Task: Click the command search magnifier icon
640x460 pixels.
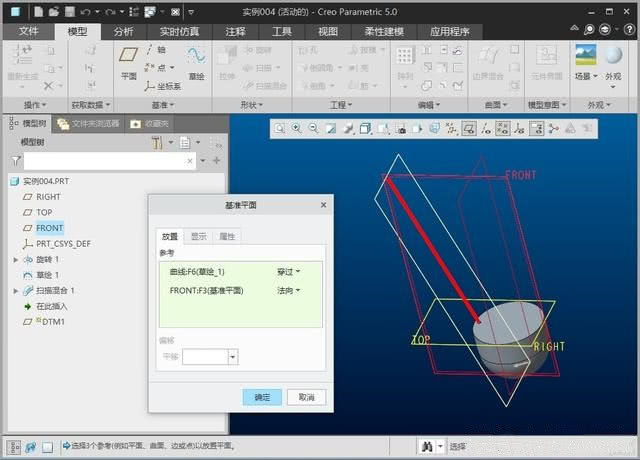Action: click(x=589, y=29)
